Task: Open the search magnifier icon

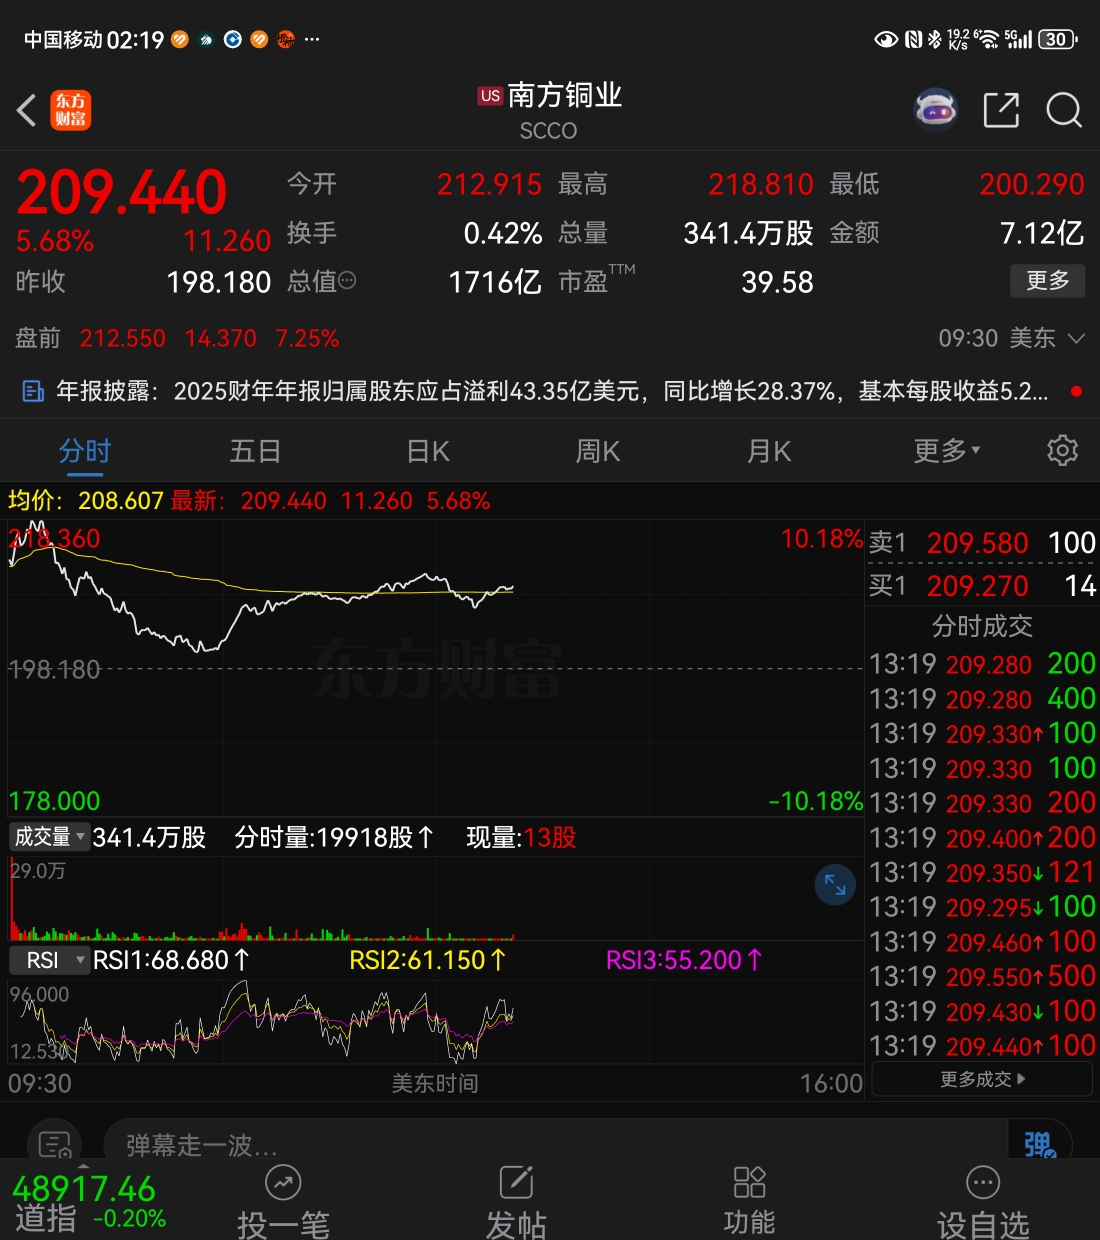Action: [1064, 110]
